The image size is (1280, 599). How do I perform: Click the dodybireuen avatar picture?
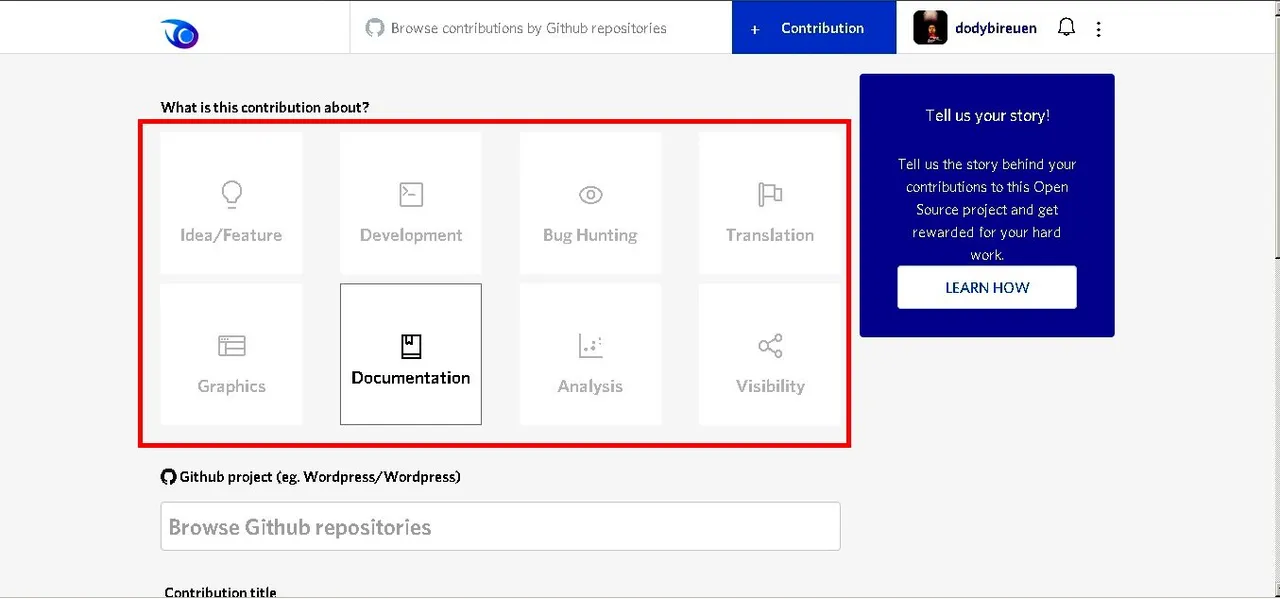click(x=930, y=28)
